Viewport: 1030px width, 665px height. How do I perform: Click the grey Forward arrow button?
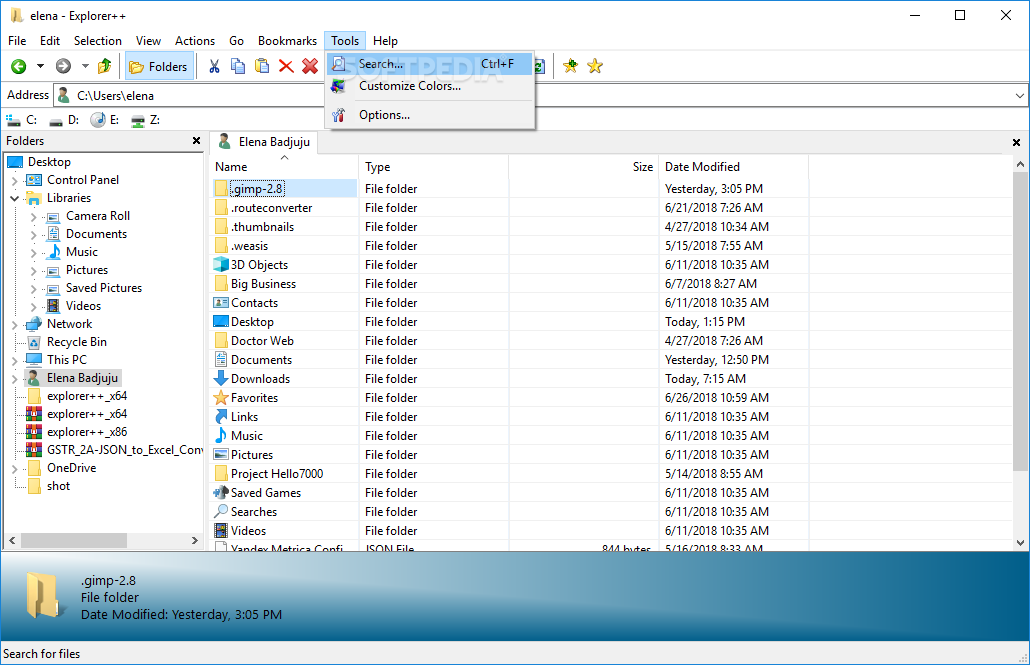[63, 66]
